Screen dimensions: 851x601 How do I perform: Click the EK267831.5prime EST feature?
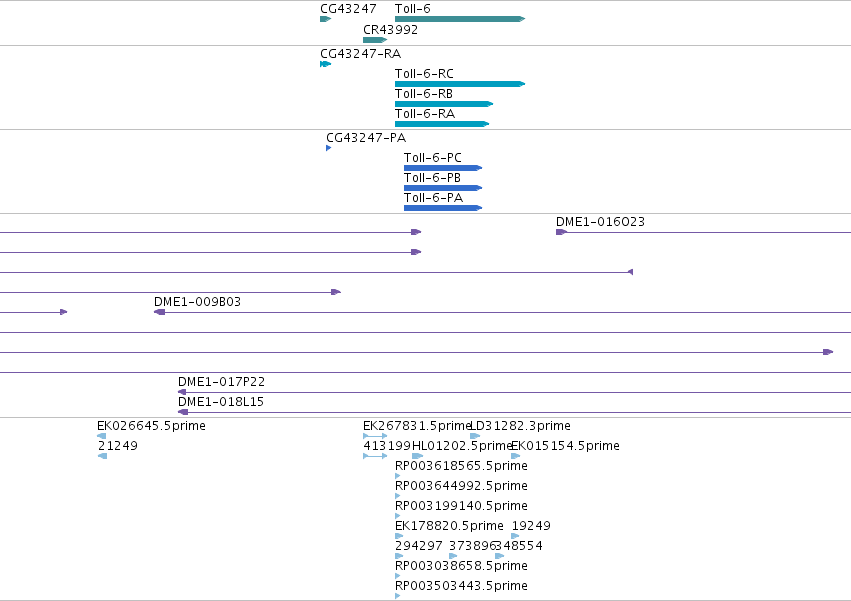pyautogui.click(x=375, y=436)
